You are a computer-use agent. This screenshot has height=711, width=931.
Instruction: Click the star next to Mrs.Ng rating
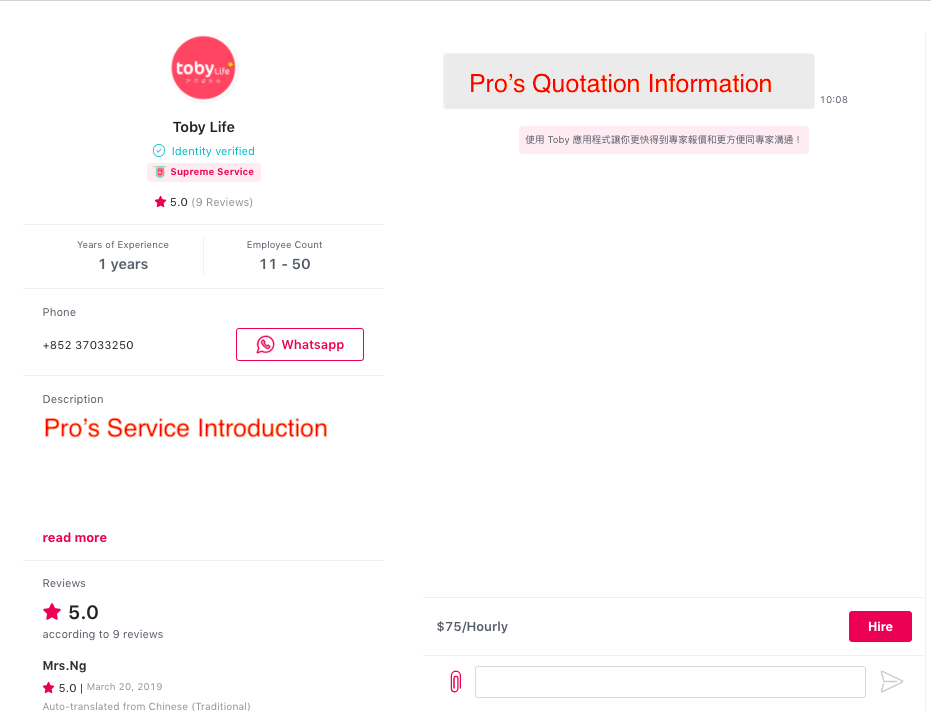(x=49, y=688)
